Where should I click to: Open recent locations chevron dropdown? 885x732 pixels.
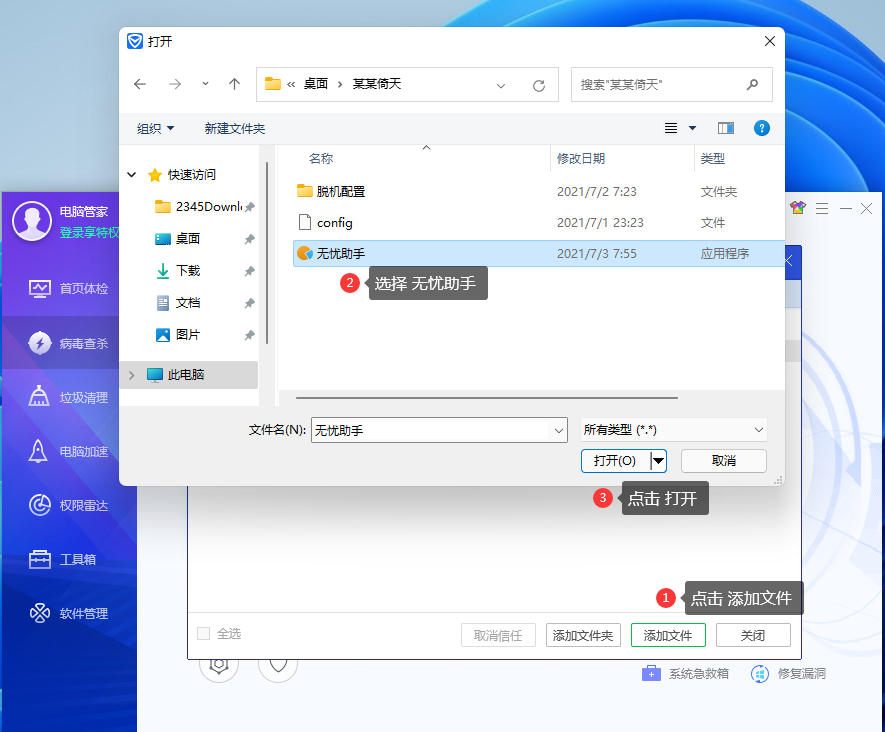point(205,84)
